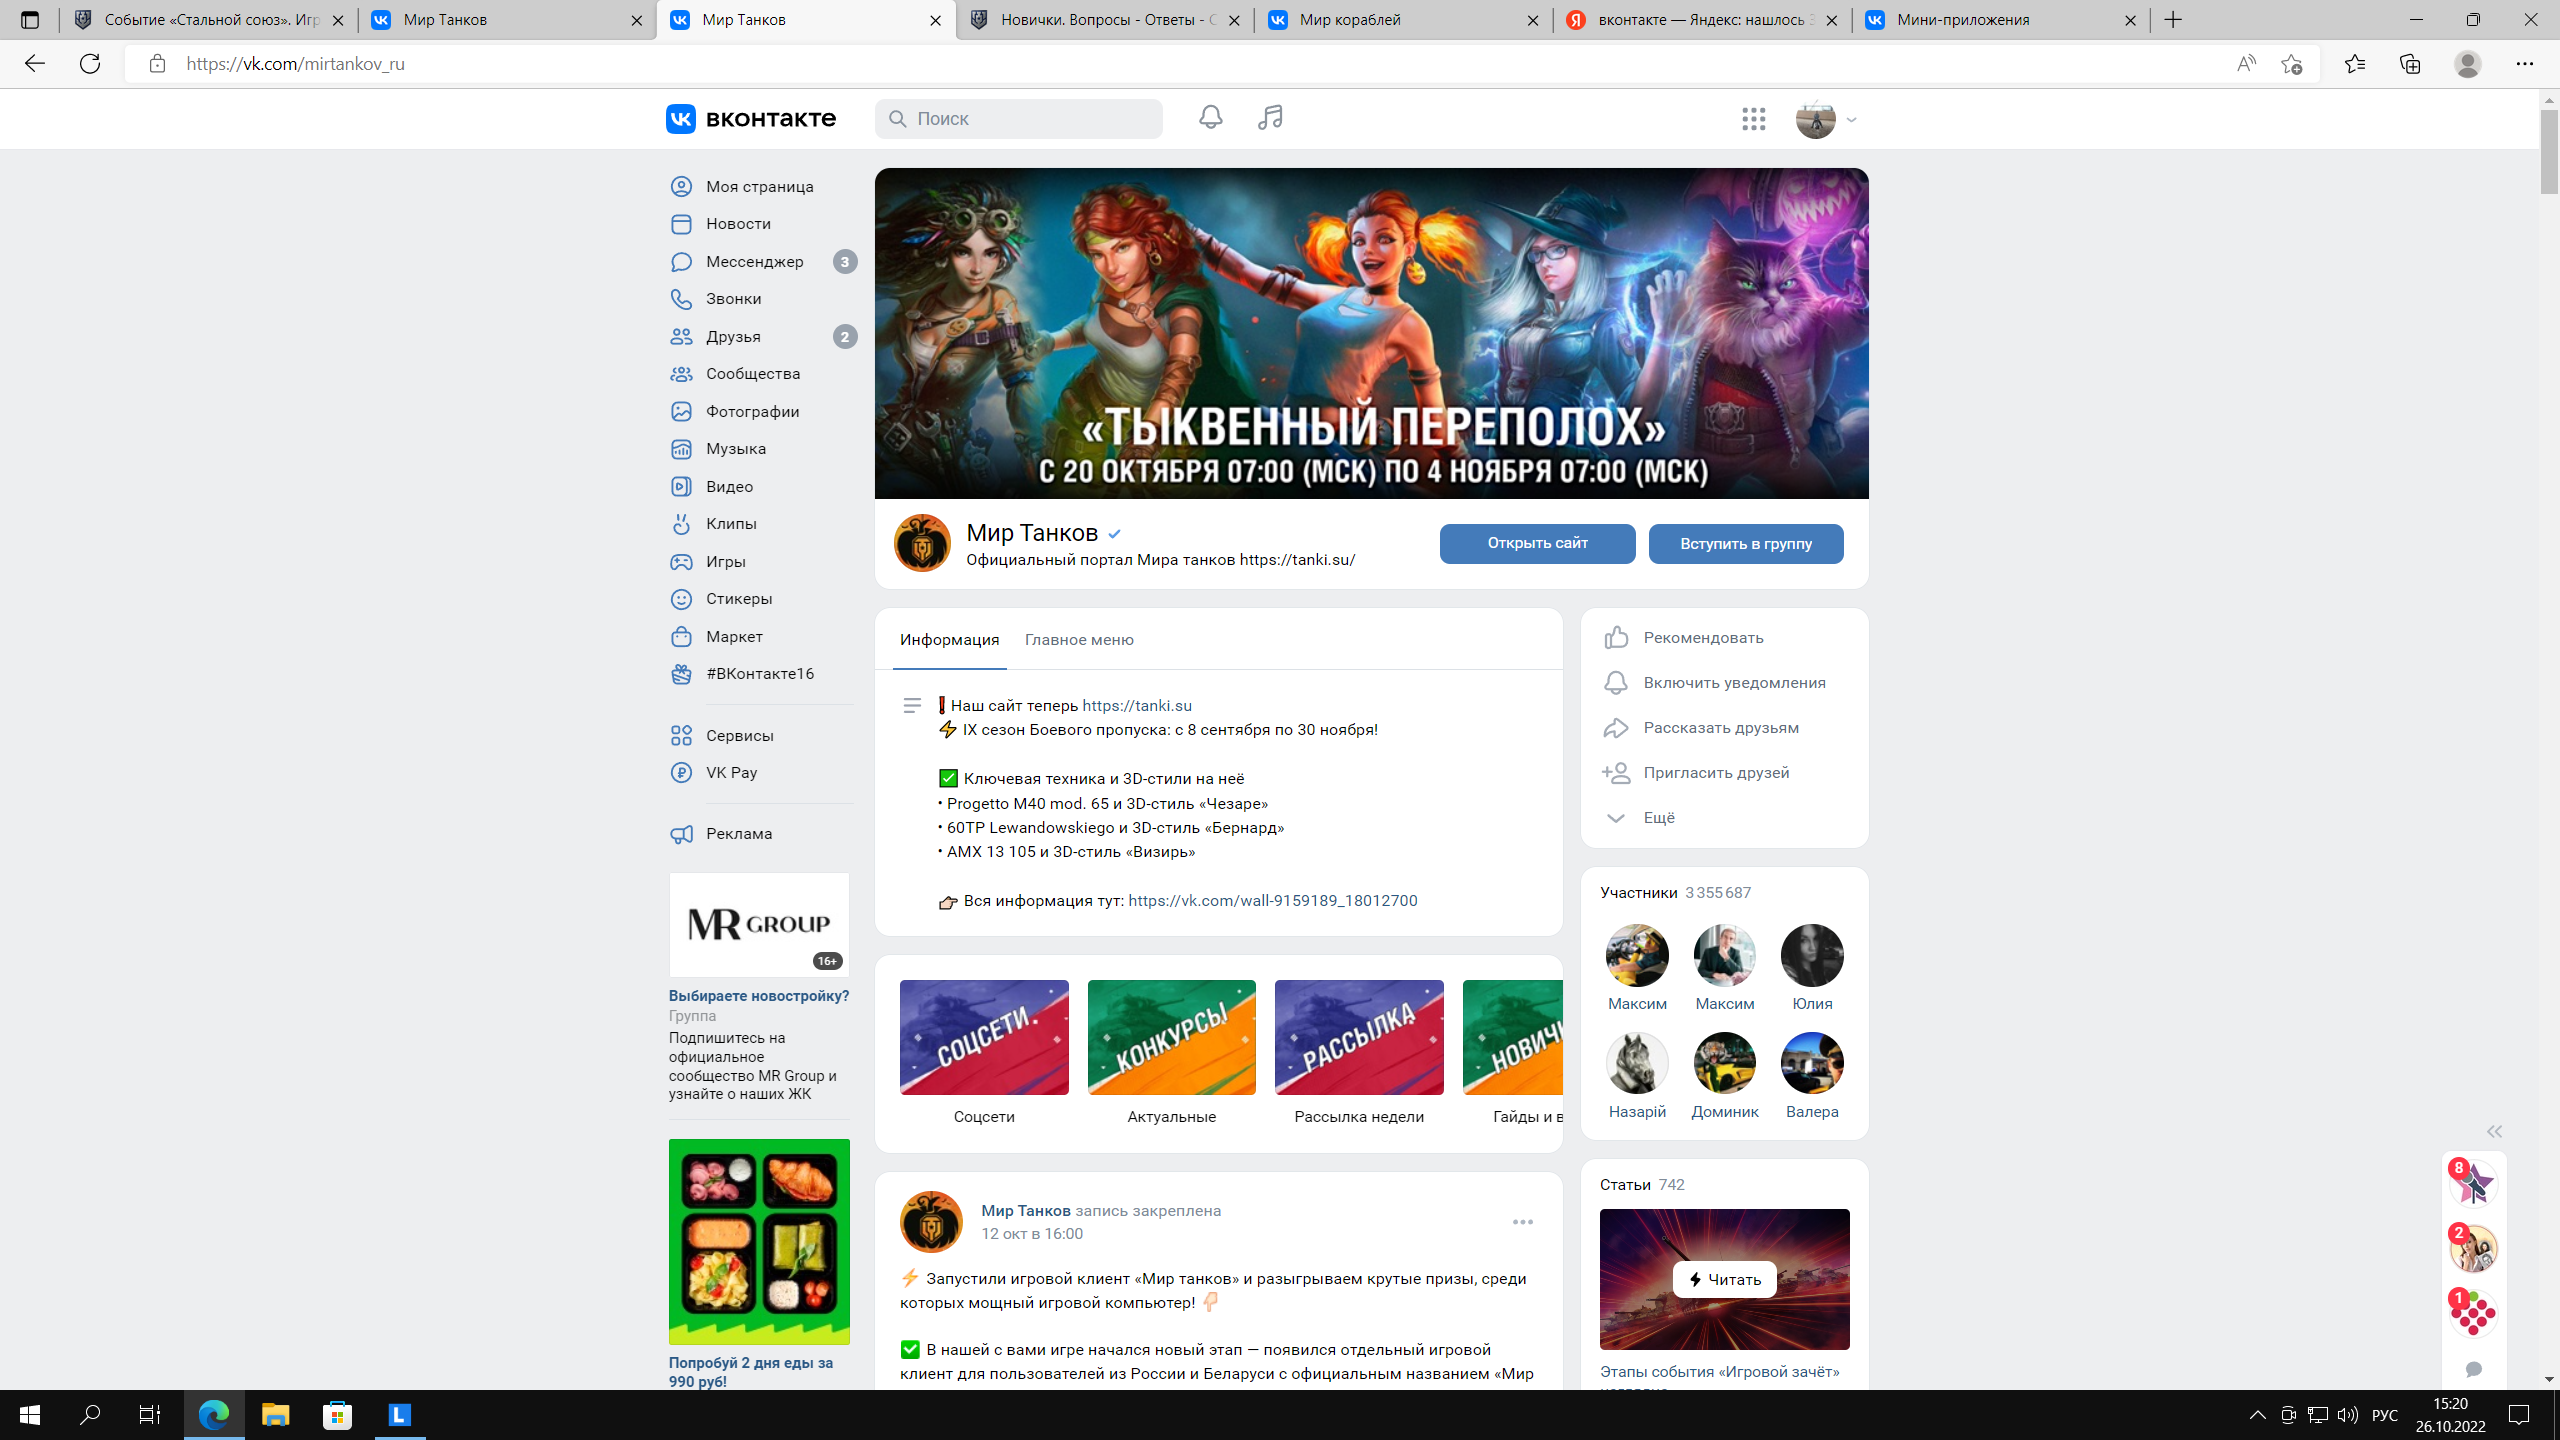Add this page to browser favorites
Image resolution: width=2560 pixels, height=1440 pixels.
[x=2291, y=64]
